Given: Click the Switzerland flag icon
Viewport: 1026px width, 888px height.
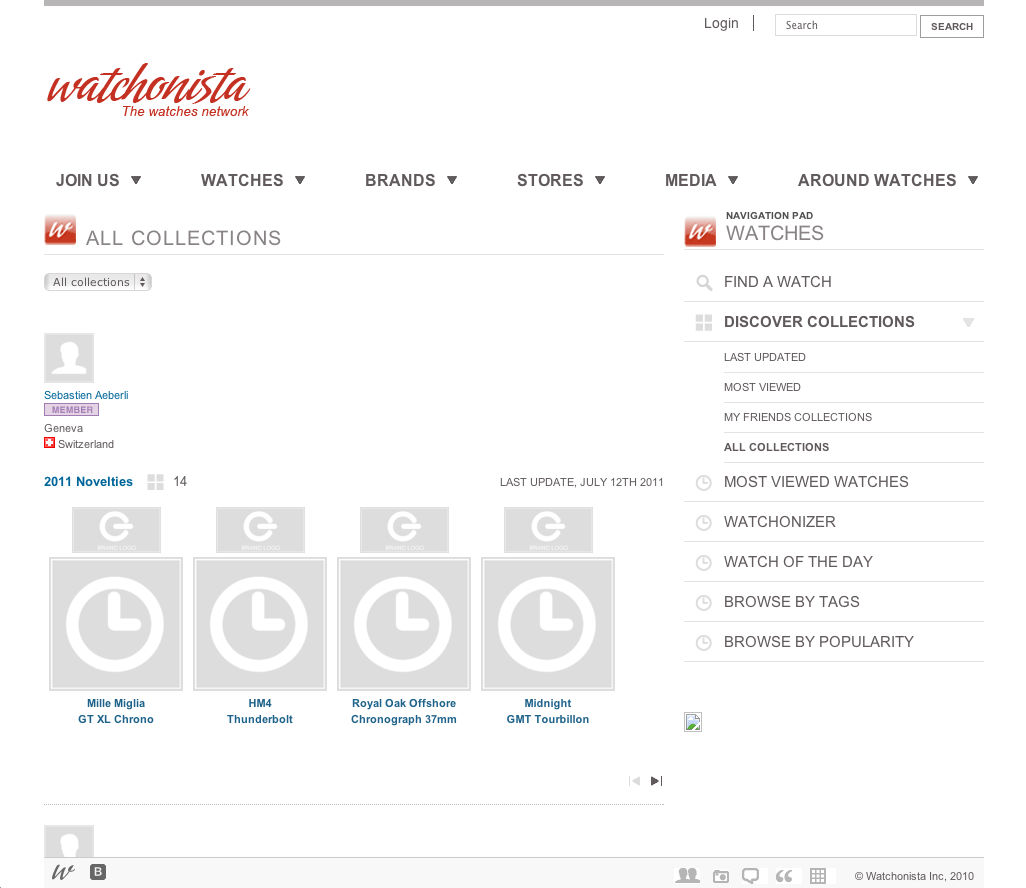Looking at the screenshot, I should point(49,443).
